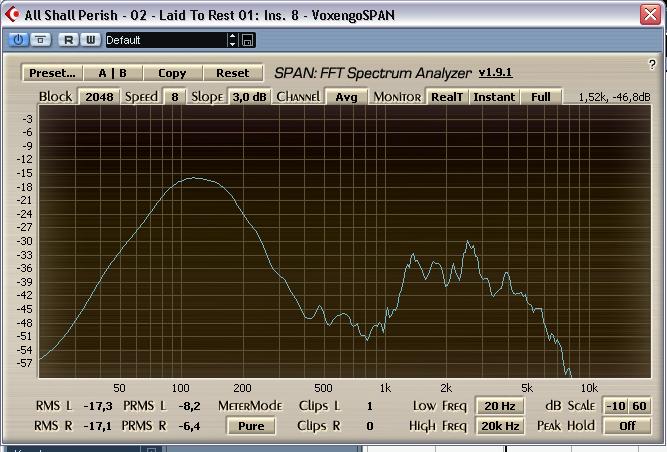Screen dimensions: 667x452
Task: Toggle the A | B comparison button
Action: (113, 73)
